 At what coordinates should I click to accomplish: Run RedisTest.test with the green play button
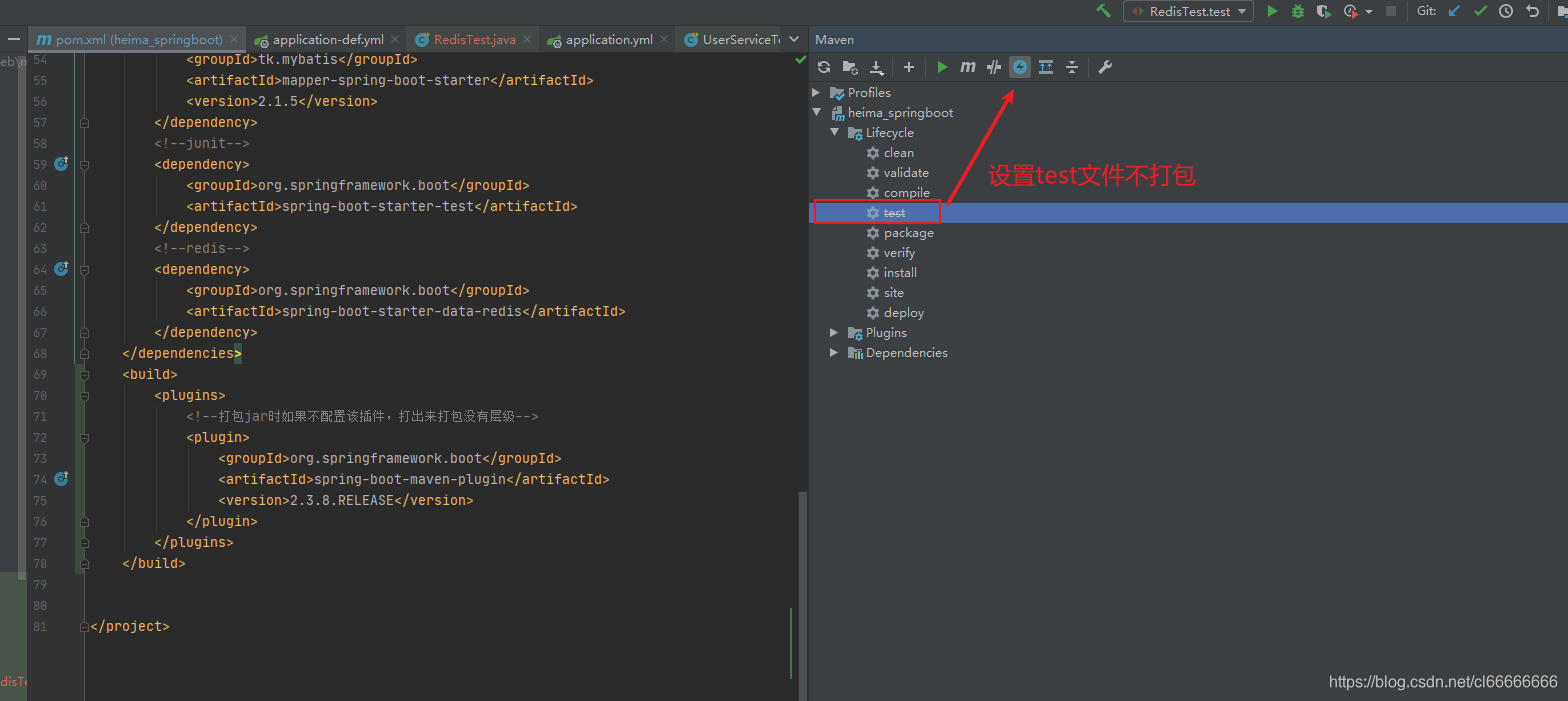click(1272, 11)
